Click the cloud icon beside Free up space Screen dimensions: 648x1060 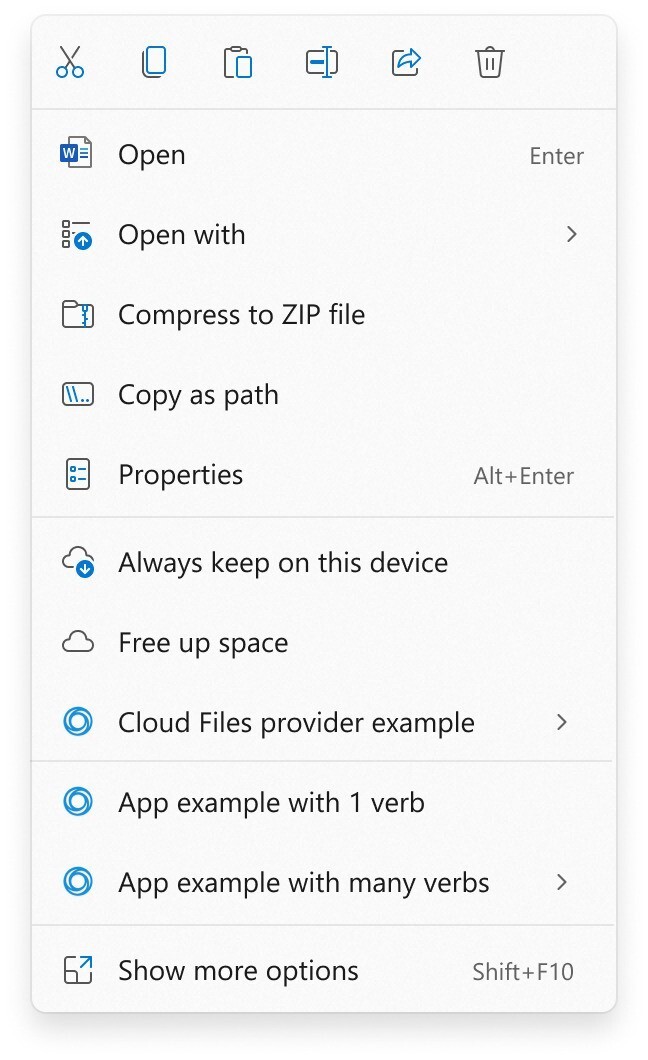77,643
